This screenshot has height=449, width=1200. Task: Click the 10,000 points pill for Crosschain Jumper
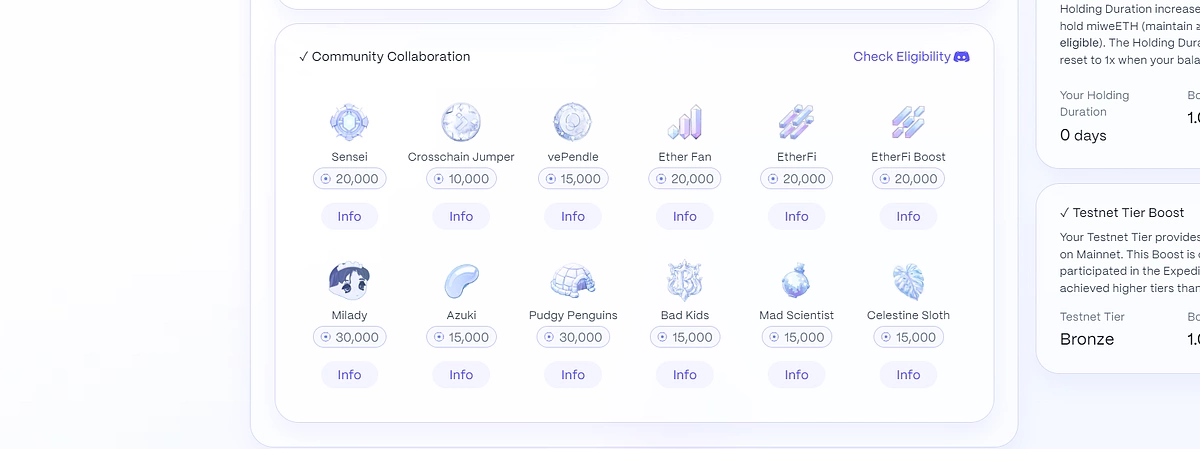coord(461,179)
